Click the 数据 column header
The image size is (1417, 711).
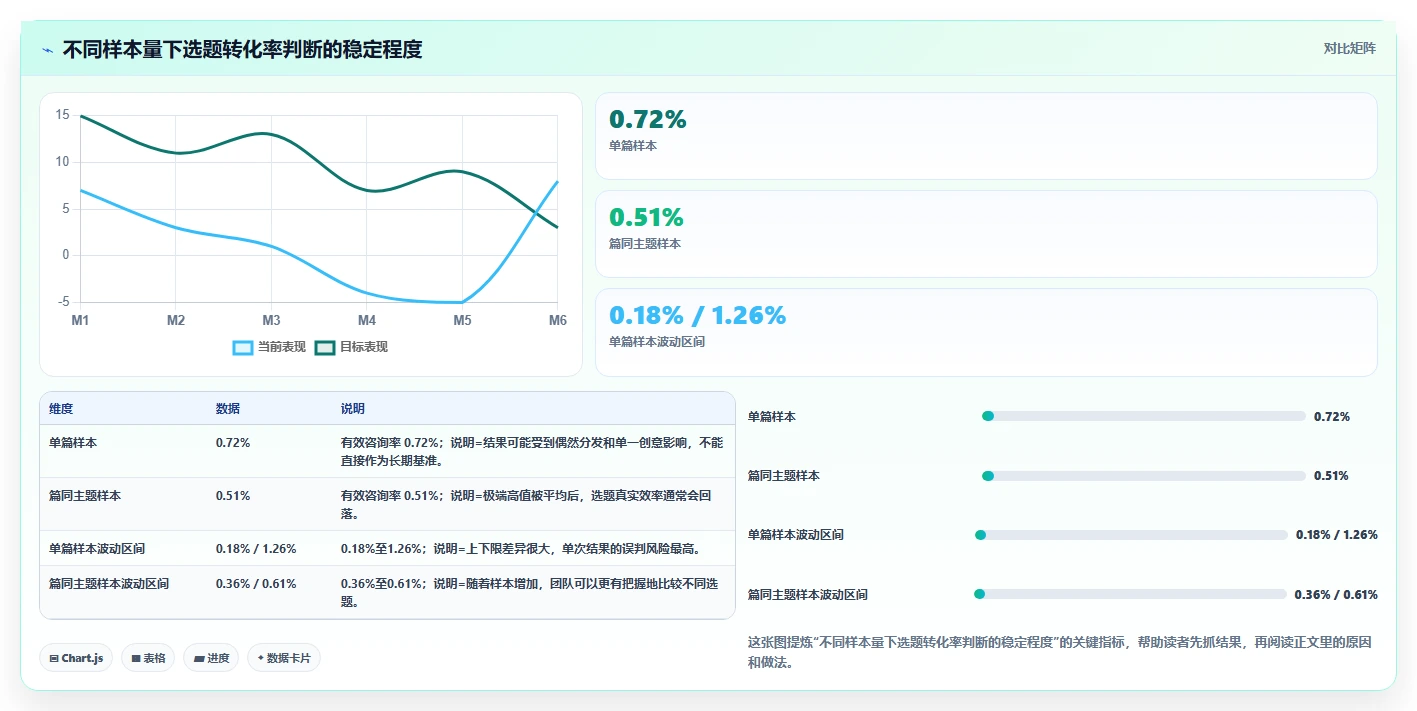click(x=228, y=409)
